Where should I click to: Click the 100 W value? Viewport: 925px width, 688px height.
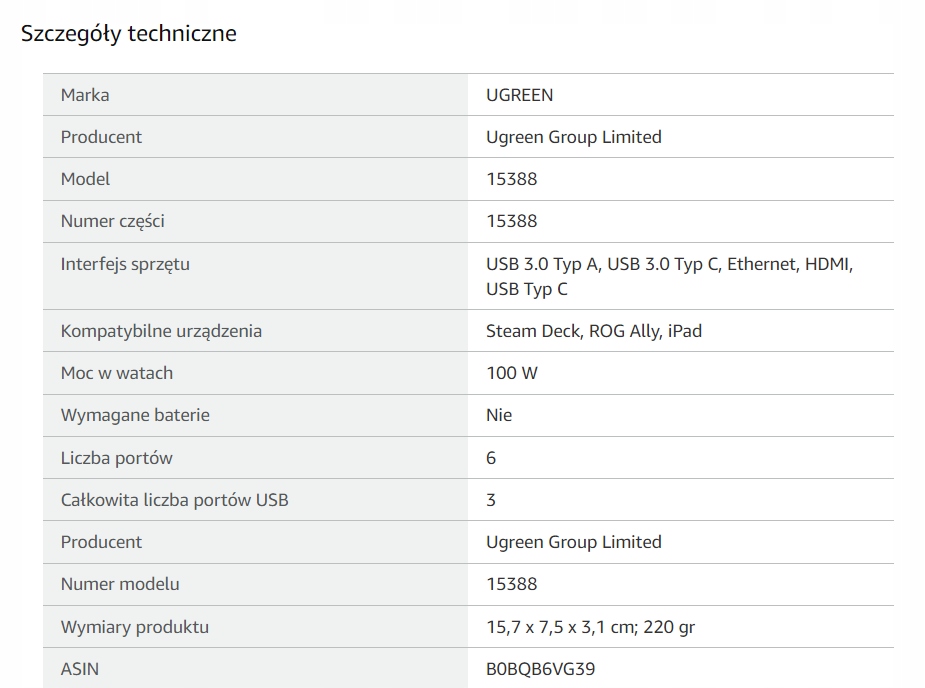[x=511, y=373]
